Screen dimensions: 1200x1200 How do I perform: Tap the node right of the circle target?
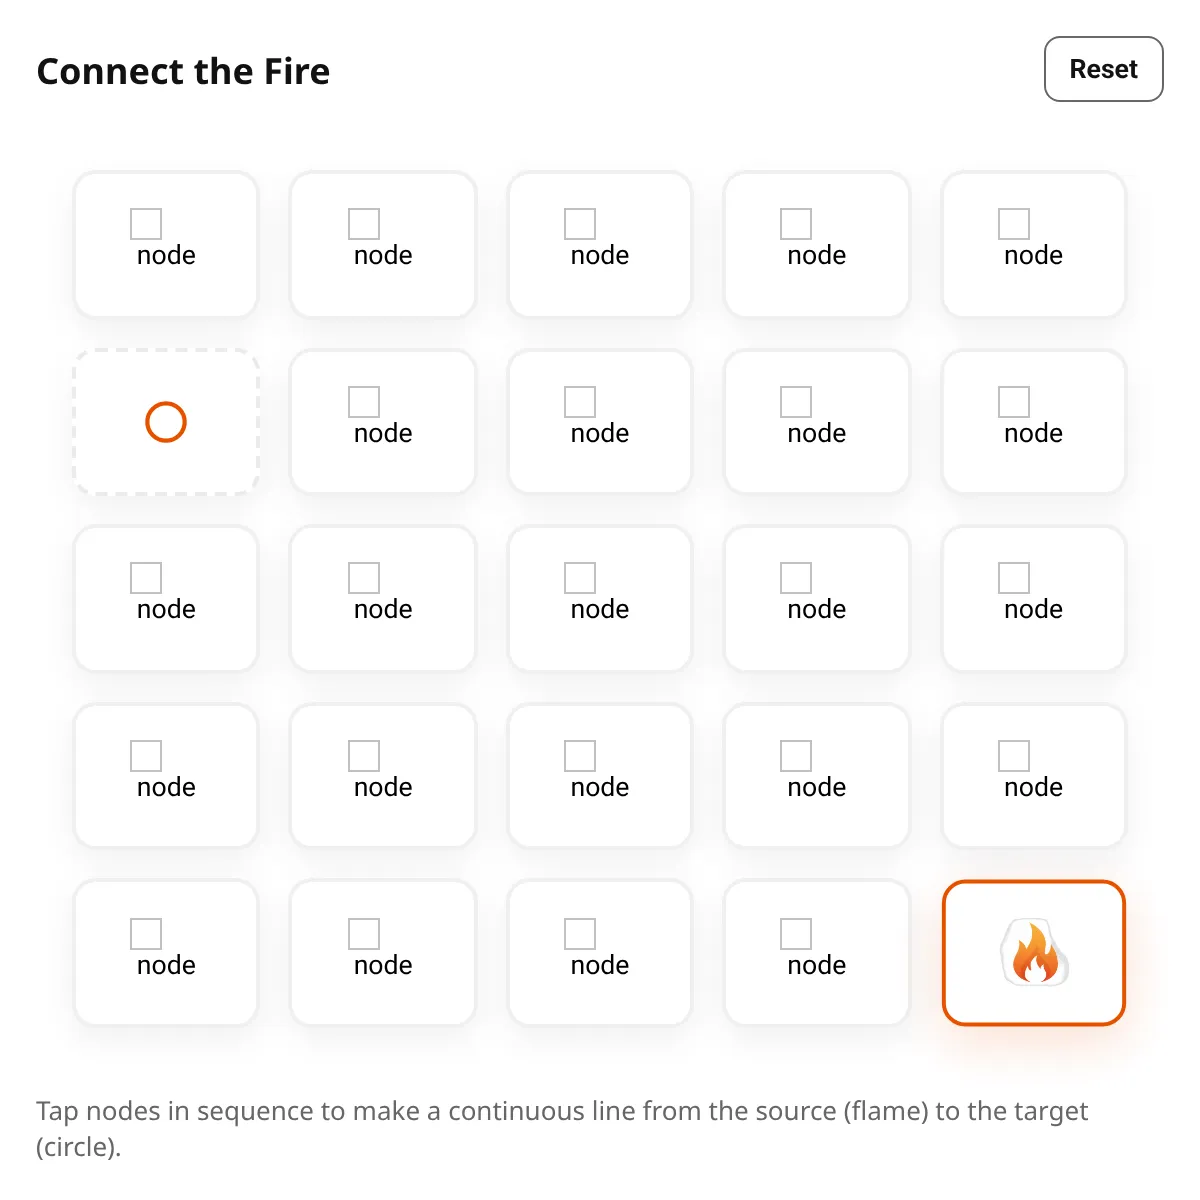(x=383, y=422)
